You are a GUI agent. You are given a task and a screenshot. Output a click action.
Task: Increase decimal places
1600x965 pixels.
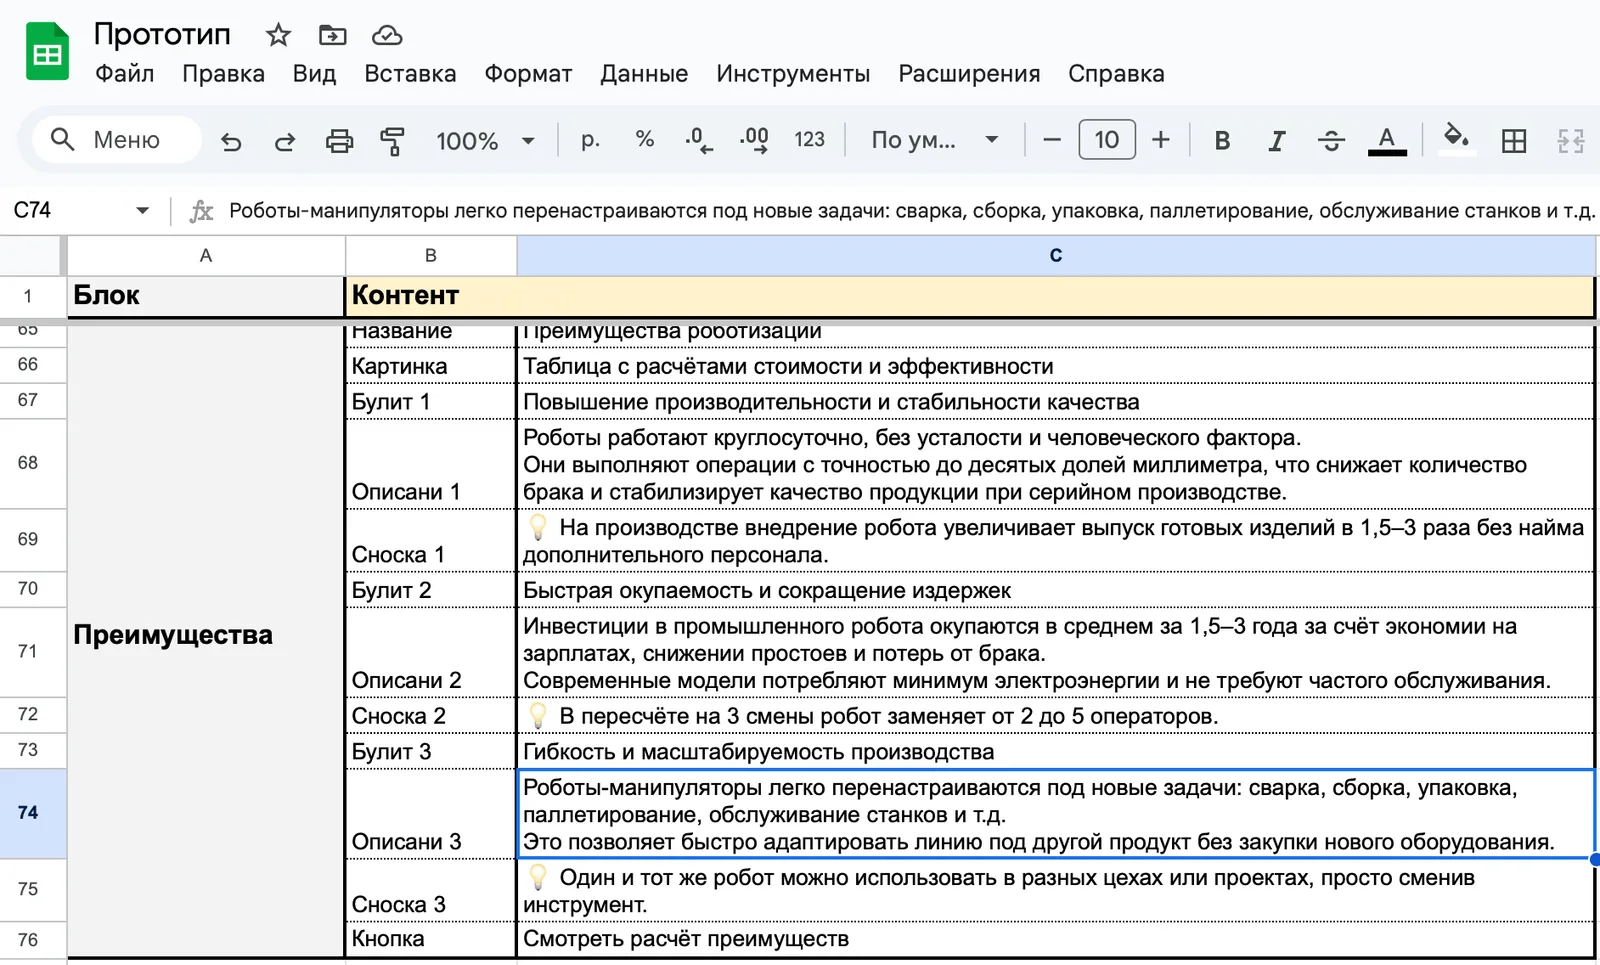[754, 140]
